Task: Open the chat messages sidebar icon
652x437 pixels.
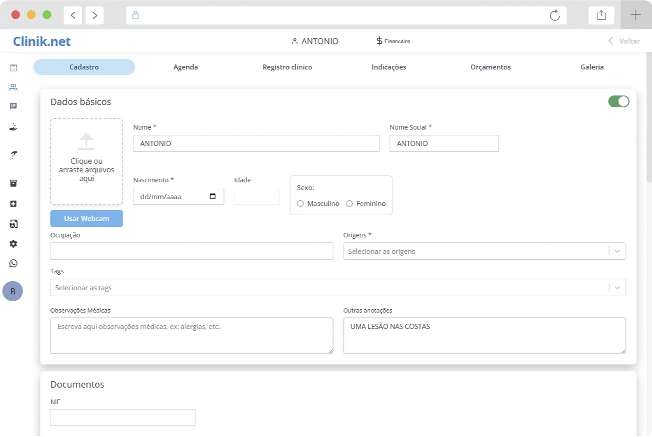Action: point(13,106)
